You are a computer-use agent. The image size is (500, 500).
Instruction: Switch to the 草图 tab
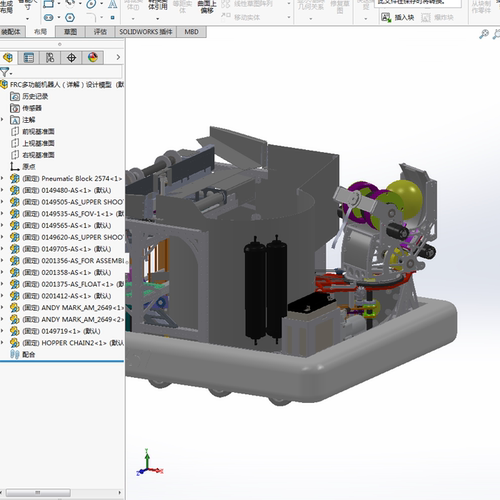[70, 32]
